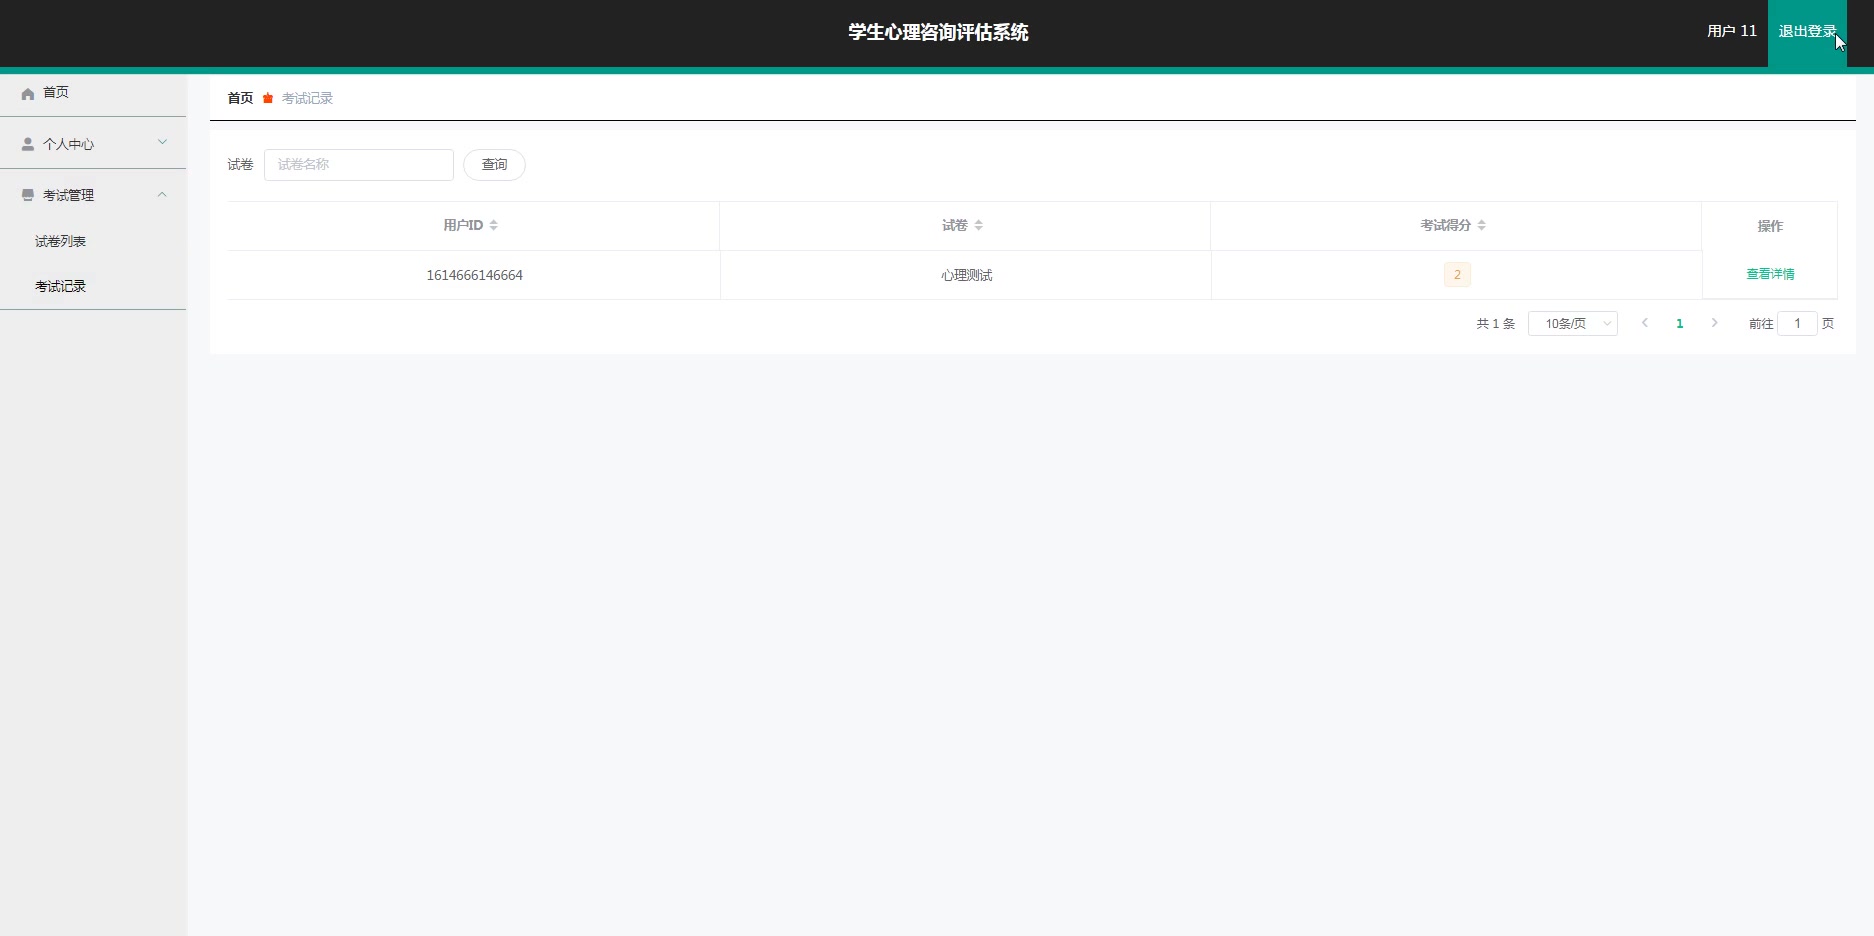Click the home icon in sidebar
The image size is (1874, 936).
[28, 93]
